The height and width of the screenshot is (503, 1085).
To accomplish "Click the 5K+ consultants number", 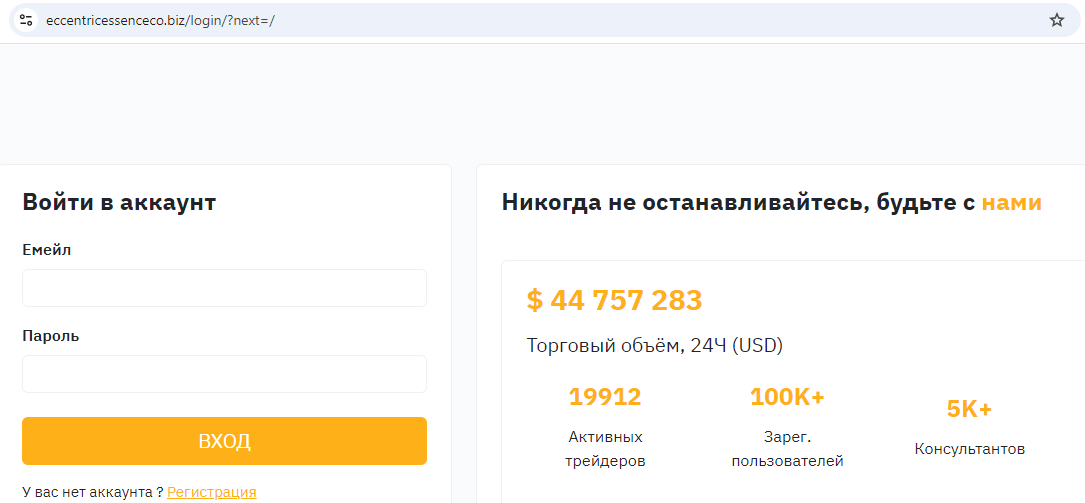I will pyautogui.click(x=969, y=410).
